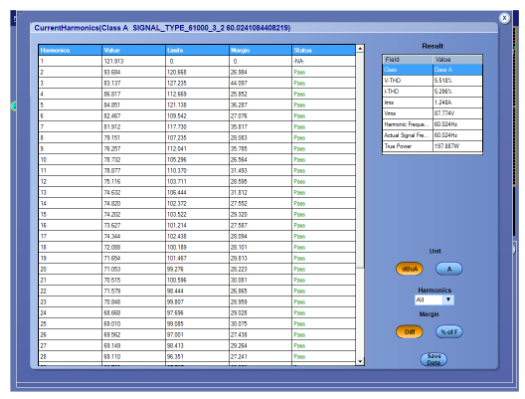Click the Field header in Result table
This screenshot has height=399, width=525.
(407, 60)
